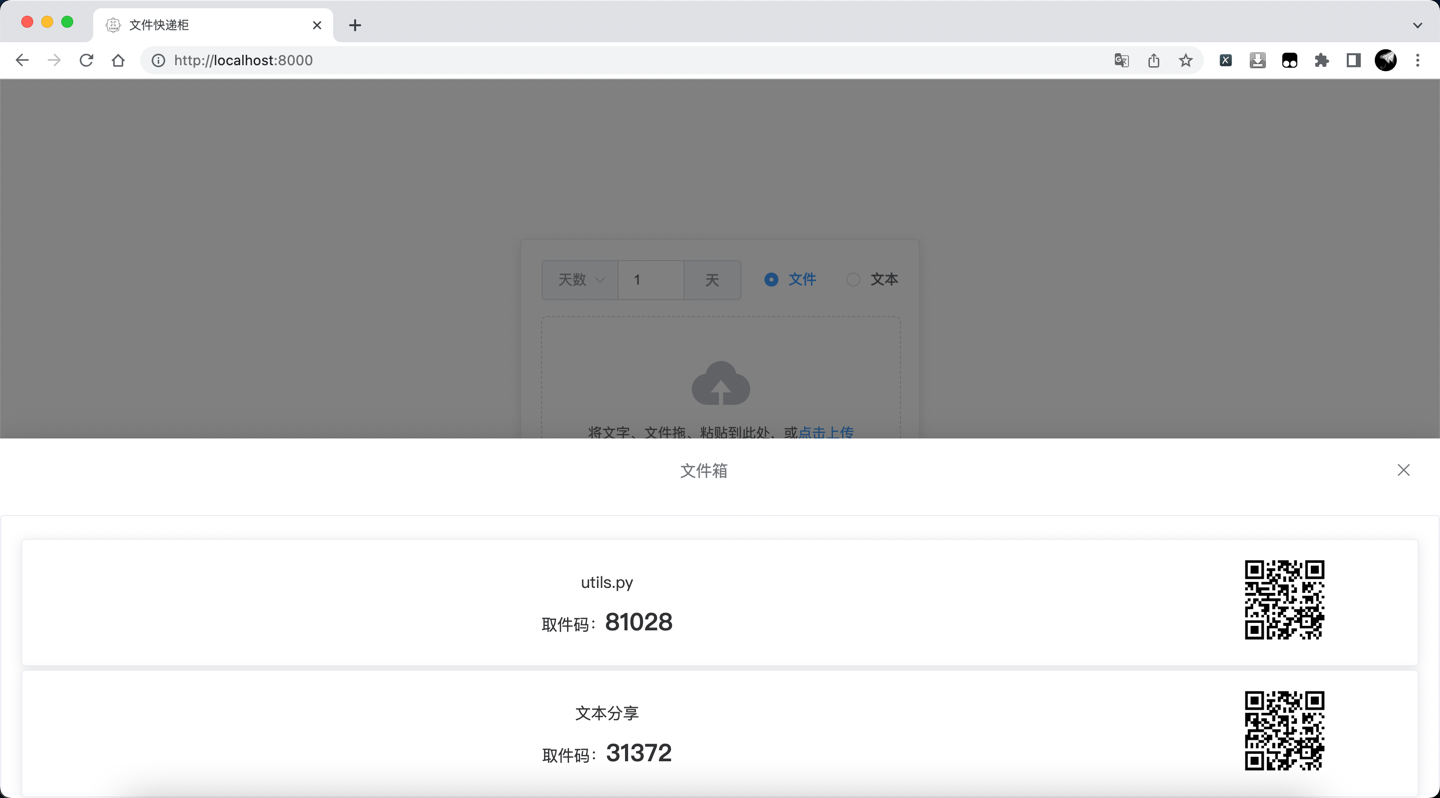The width and height of the screenshot is (1440, 798).
Task: Bookmark the page via the star icon
Action: click(1185, 60)
